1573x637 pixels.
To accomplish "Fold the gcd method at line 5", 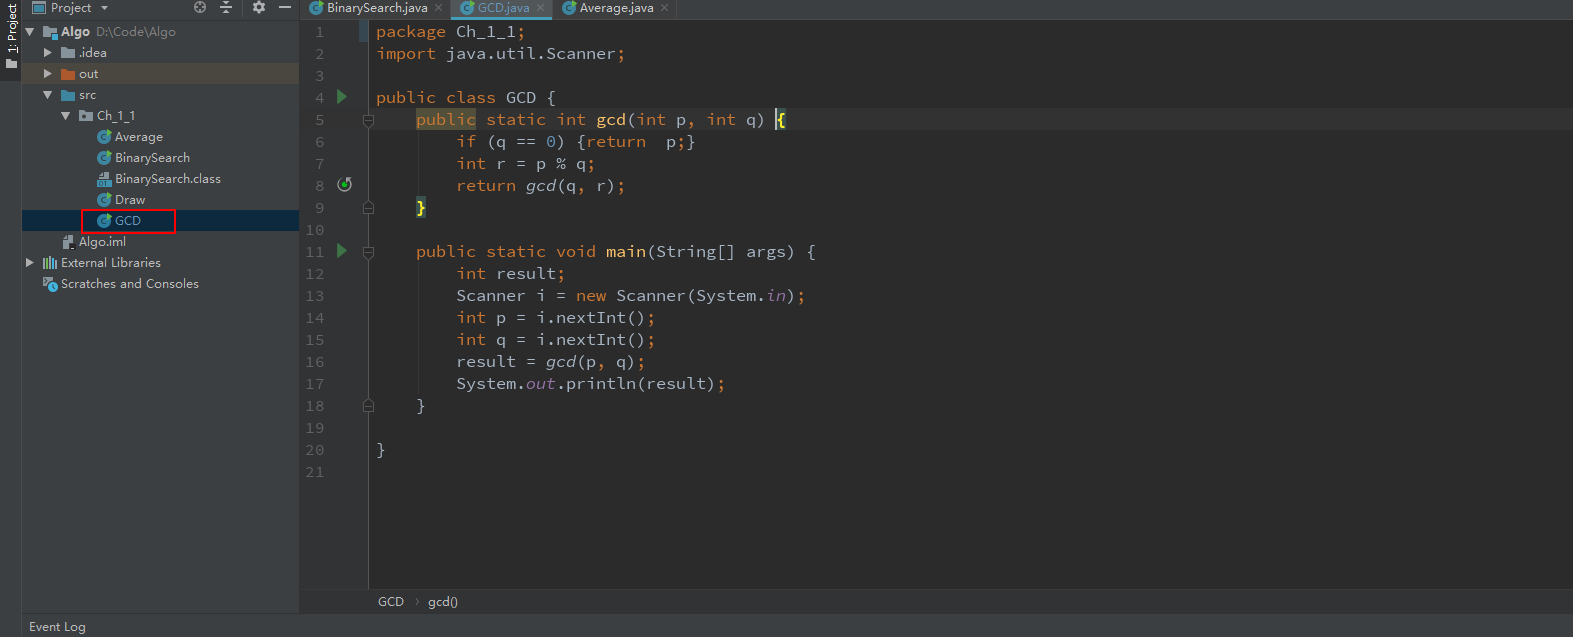I will tap(368, 120).
